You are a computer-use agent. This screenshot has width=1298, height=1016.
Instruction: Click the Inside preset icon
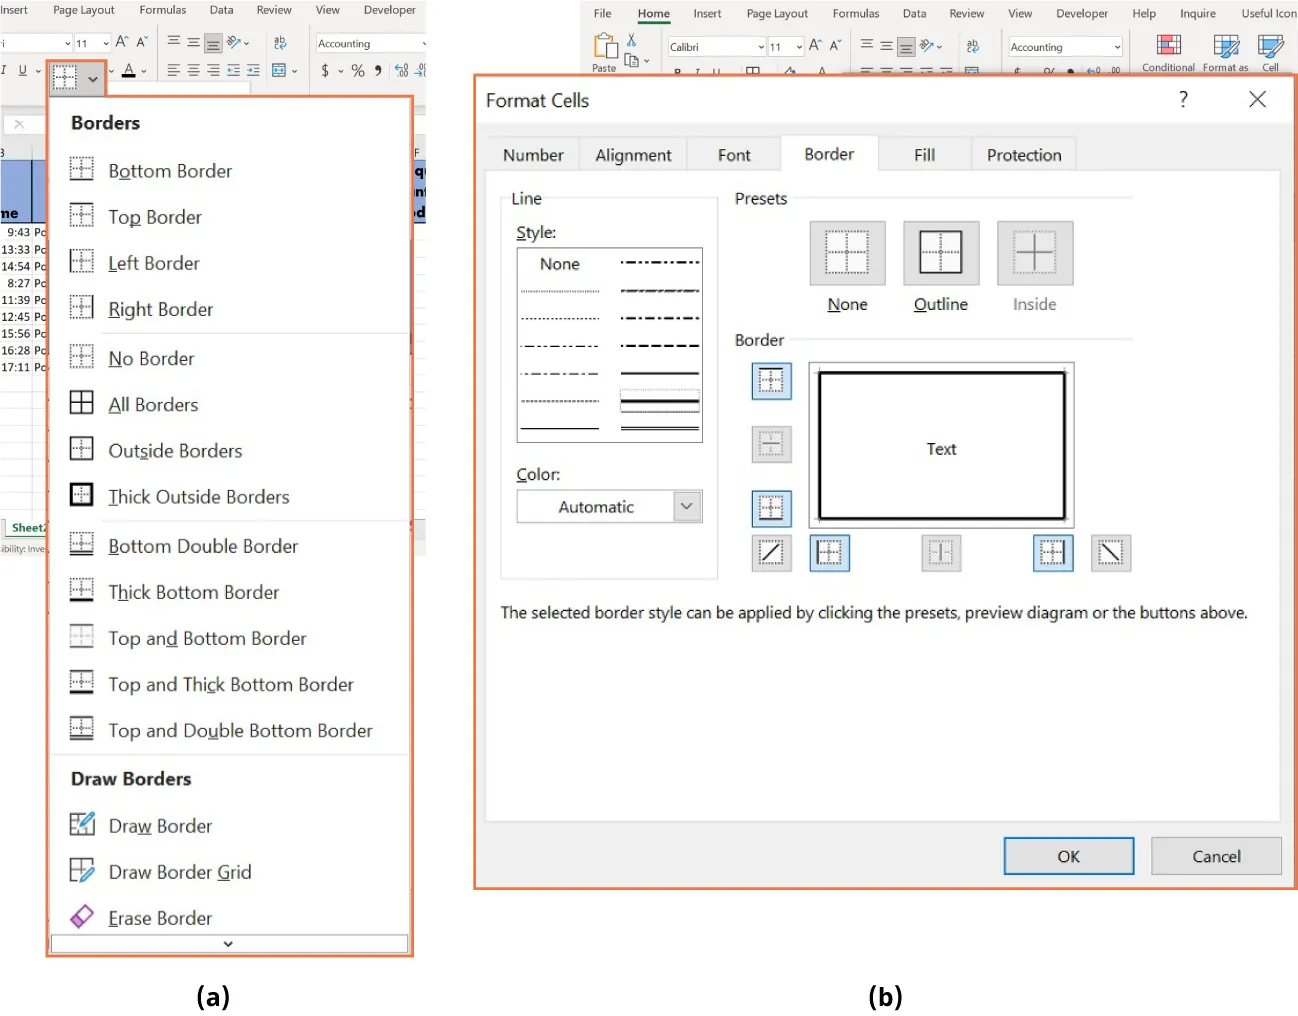(1034, 252)
